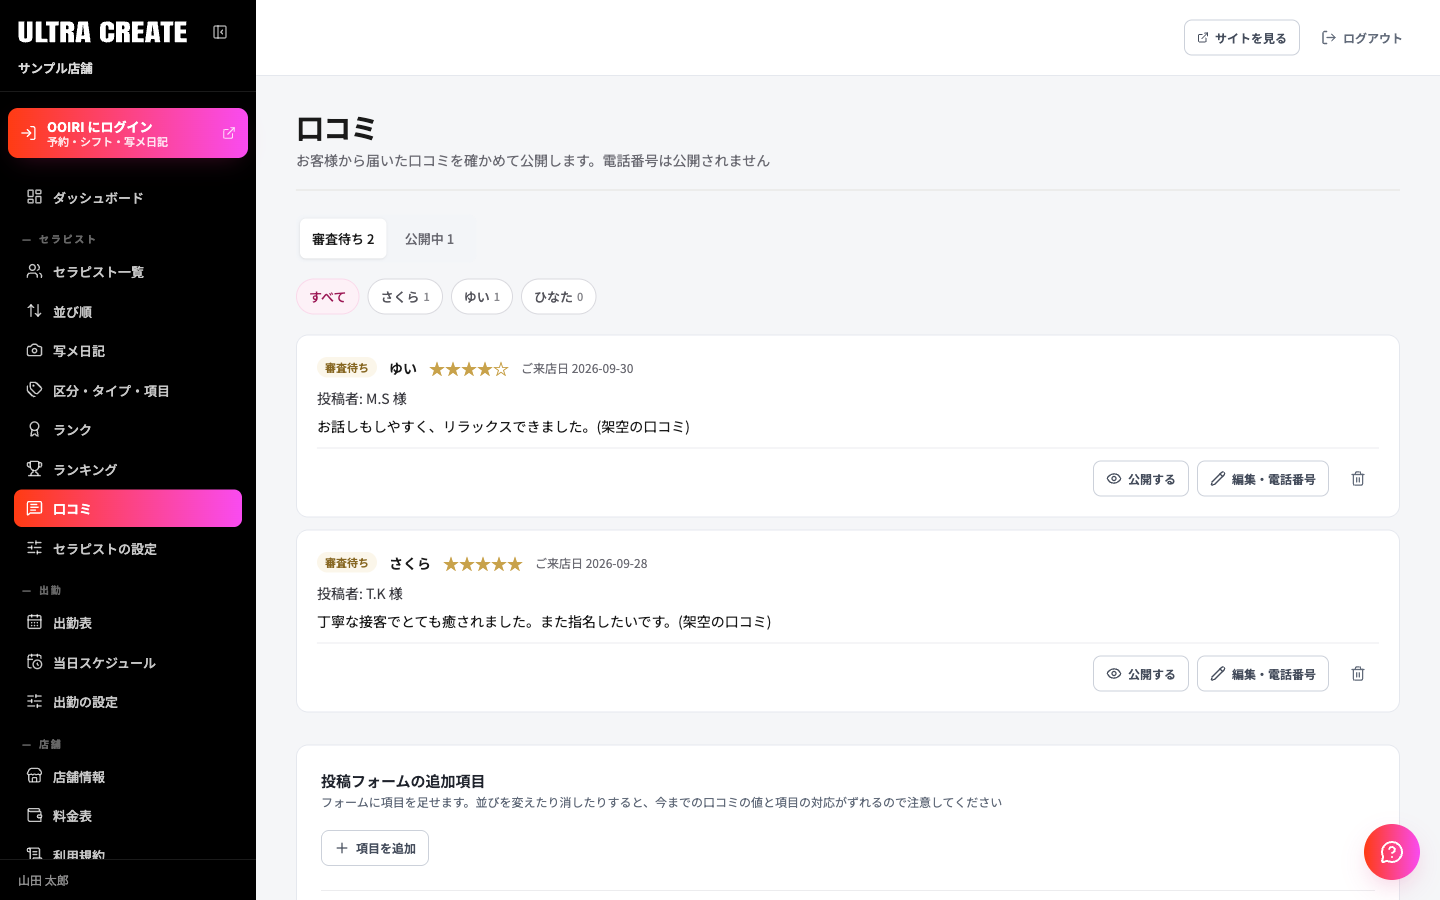Viewport: 1440px width, 900px height.
Task: Click the 当日スケジュール calendar-clock icon
Action: point(34,662)
